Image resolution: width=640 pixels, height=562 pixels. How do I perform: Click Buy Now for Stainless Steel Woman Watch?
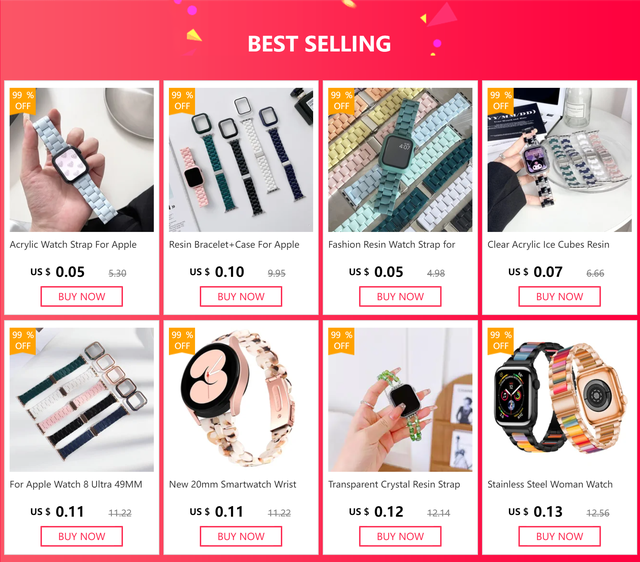click(x=560, y=536)
